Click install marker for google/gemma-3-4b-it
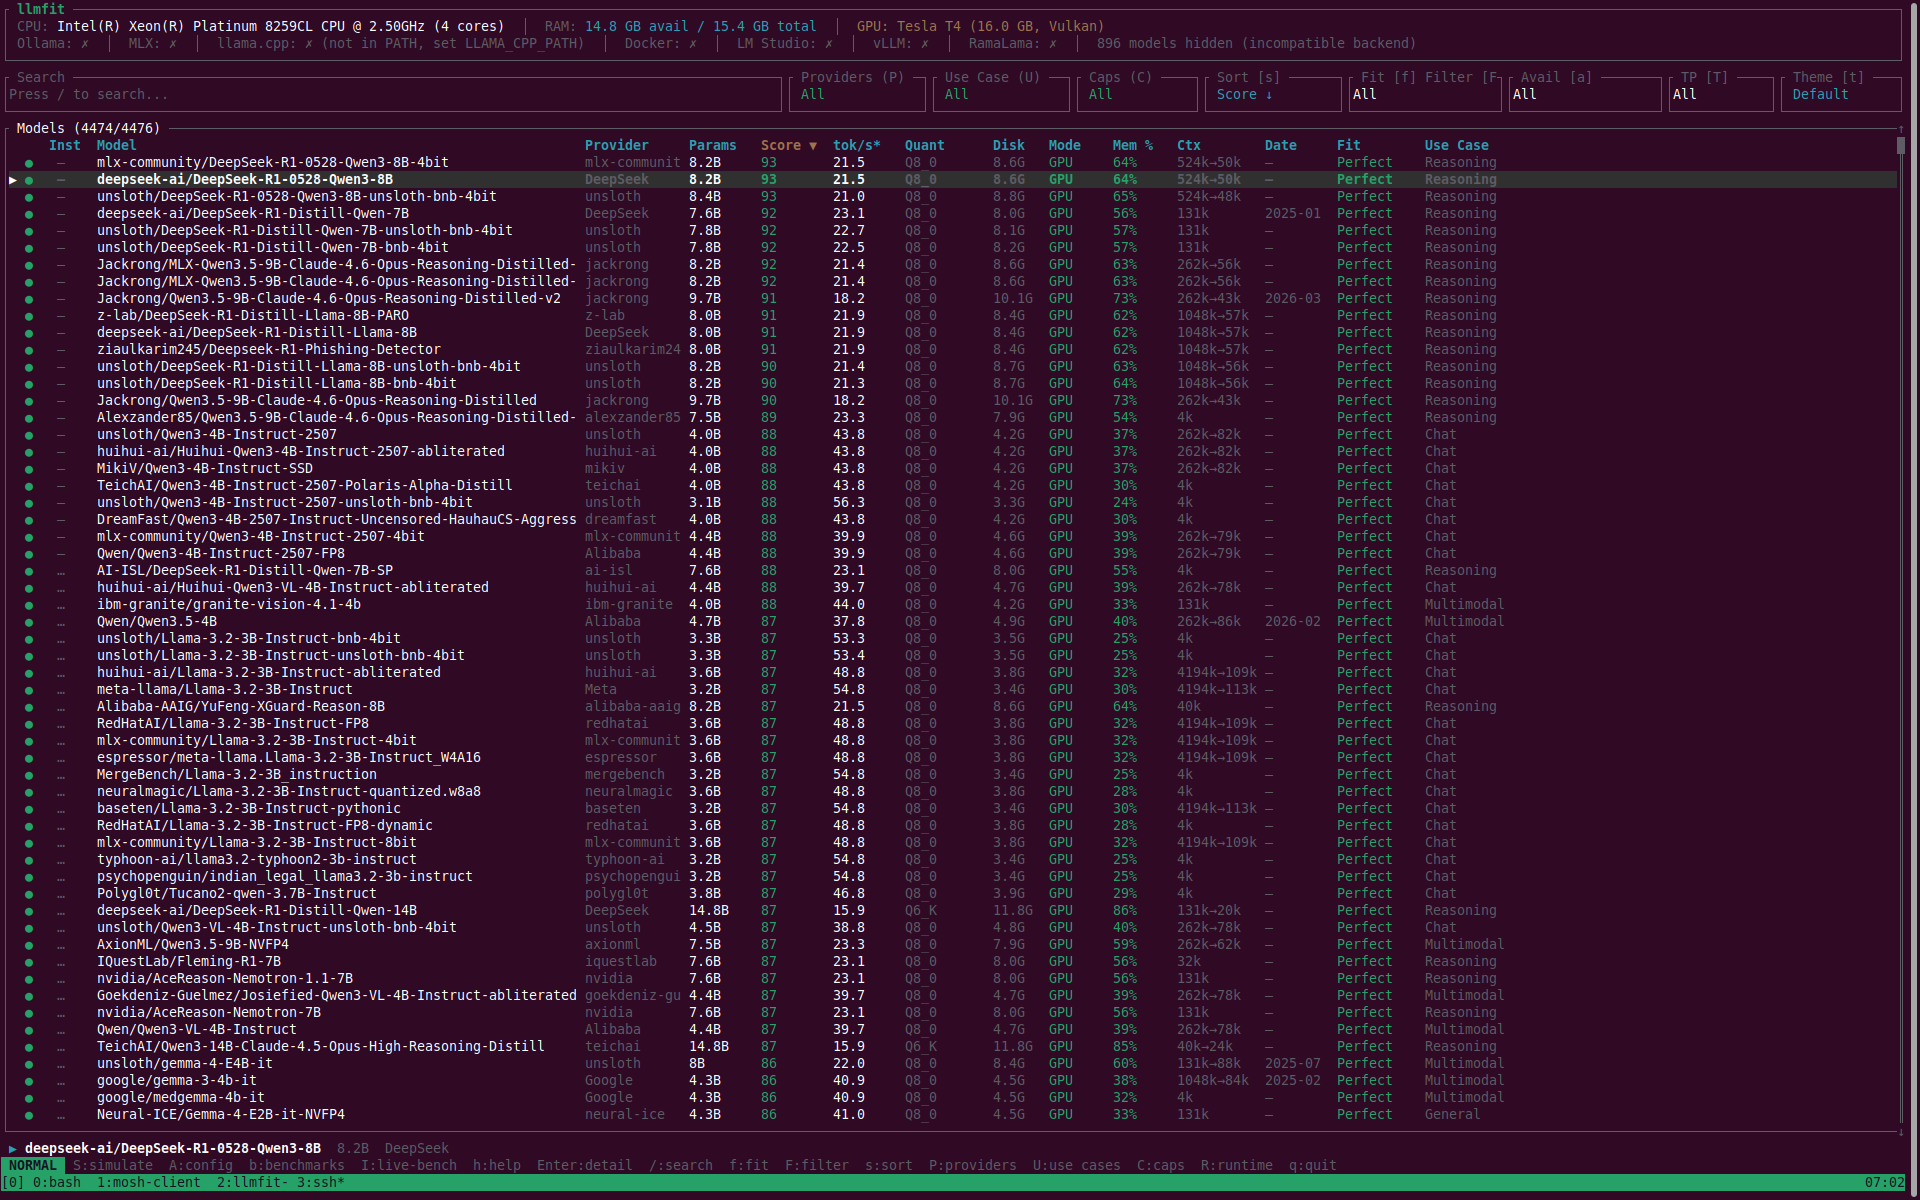 click(x=61, y=1081)
